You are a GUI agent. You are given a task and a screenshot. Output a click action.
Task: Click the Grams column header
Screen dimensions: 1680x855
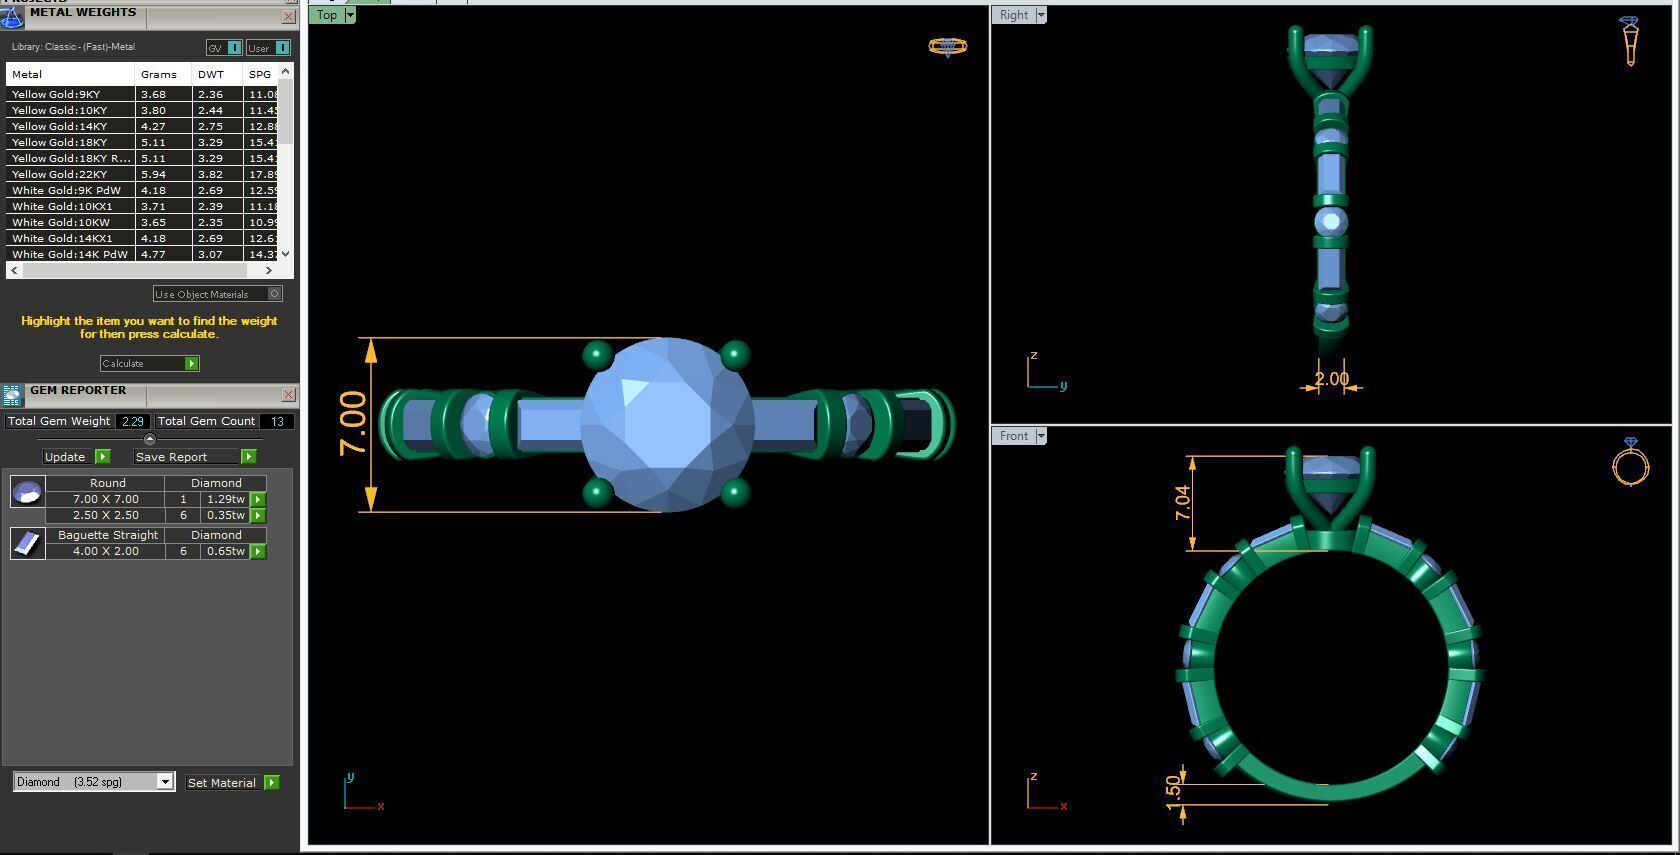click(163, 74)
